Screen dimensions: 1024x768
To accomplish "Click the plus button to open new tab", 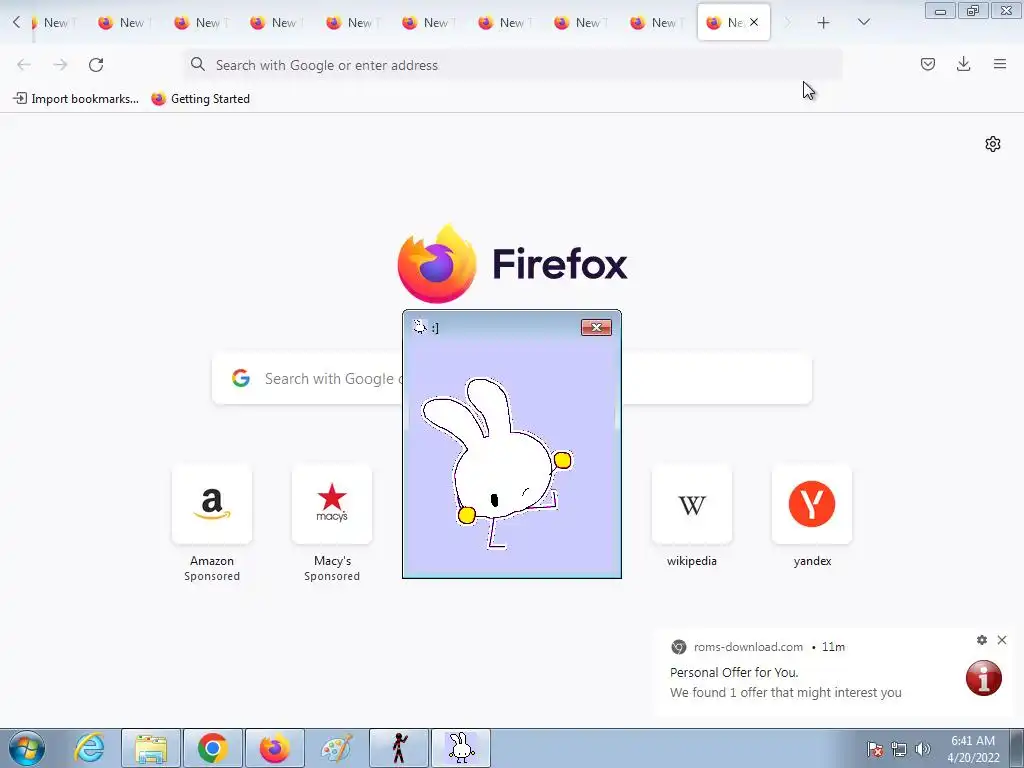I will click(823, 23).
